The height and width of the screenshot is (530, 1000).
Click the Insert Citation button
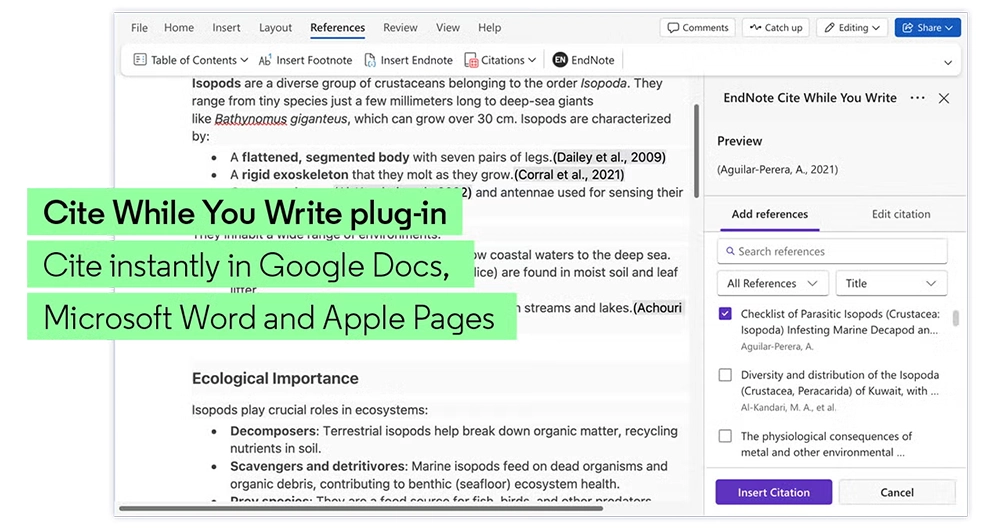(774, 492)
